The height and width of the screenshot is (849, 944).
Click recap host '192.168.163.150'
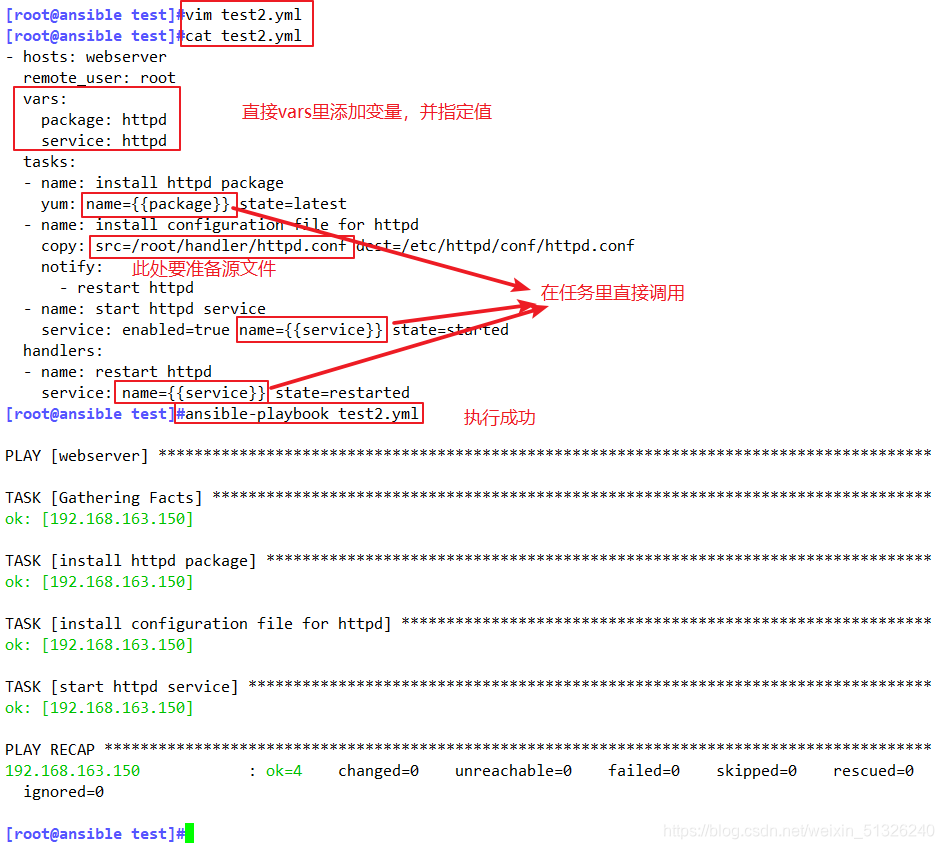[x=73, y=771]
